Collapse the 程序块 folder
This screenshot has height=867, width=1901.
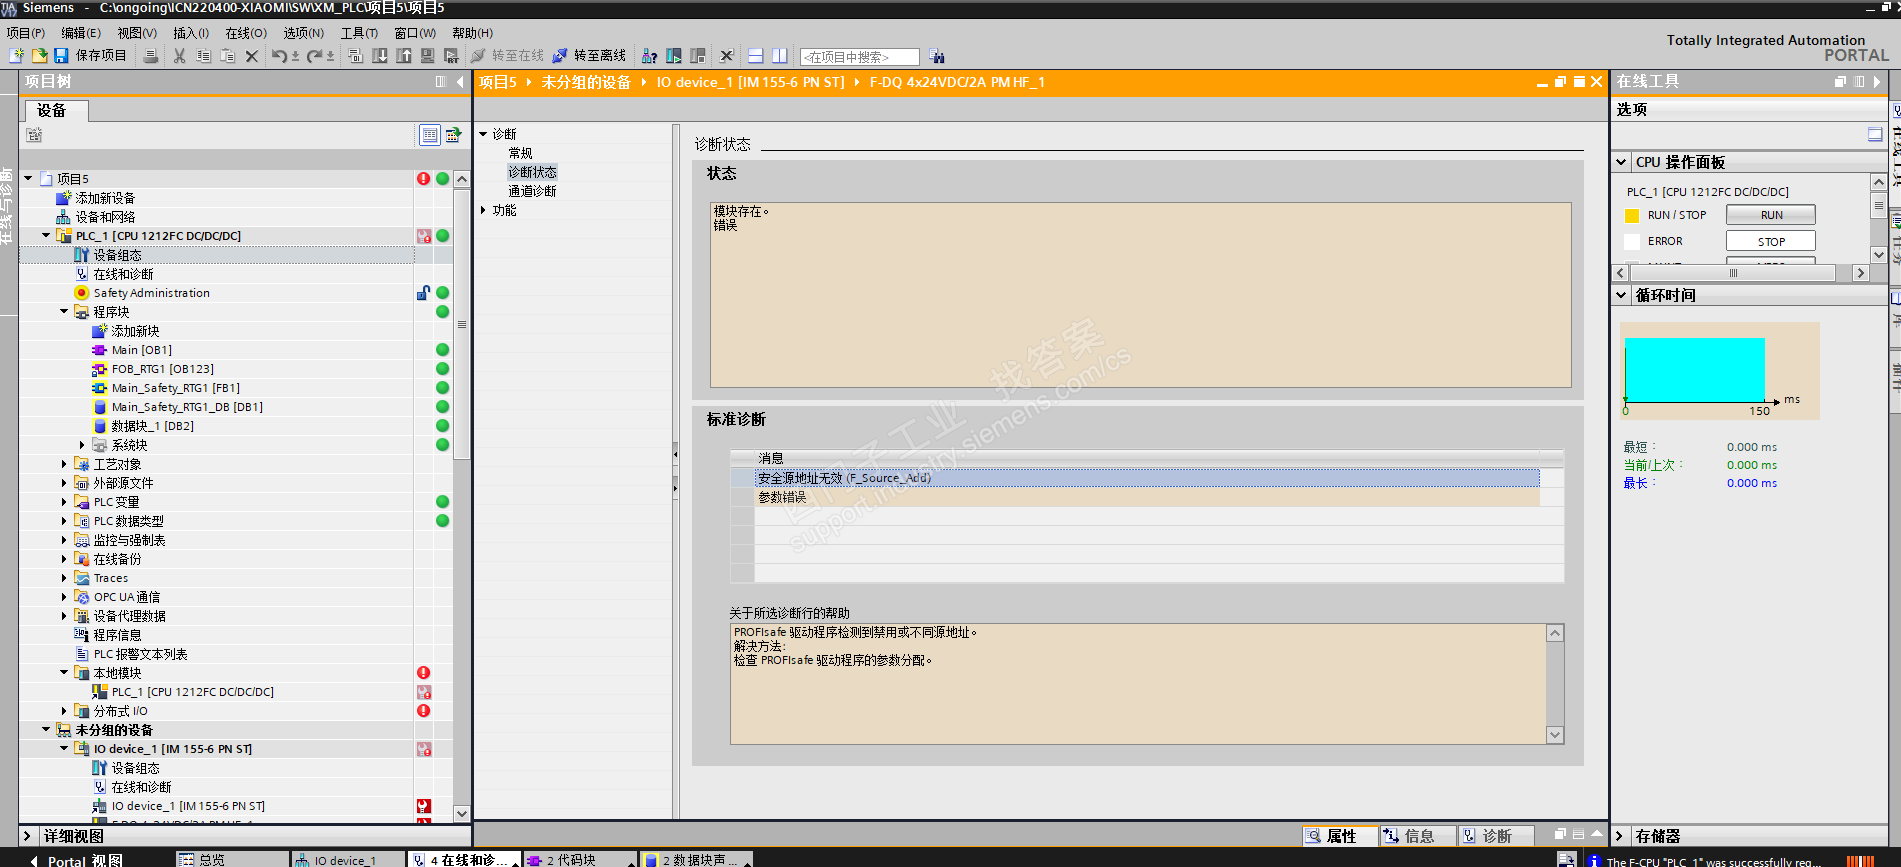tap(64, 312)
